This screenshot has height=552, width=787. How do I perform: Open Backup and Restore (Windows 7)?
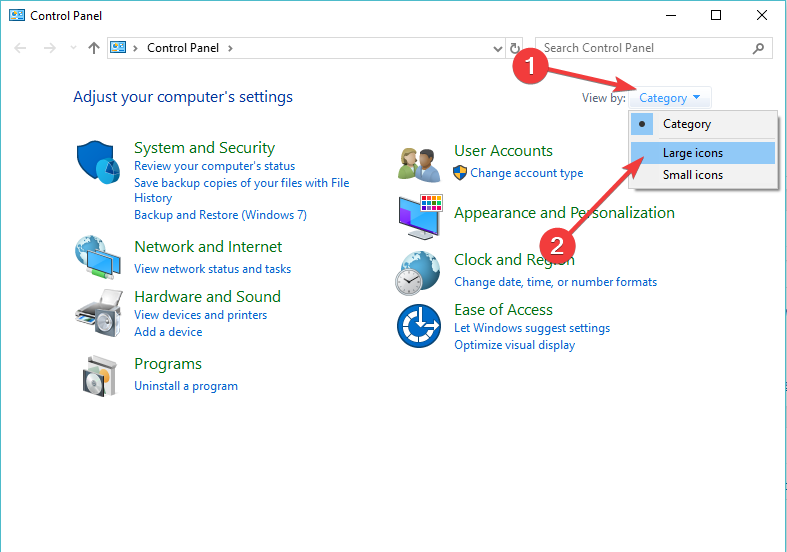pyautogui.click(x=220, y=215)
